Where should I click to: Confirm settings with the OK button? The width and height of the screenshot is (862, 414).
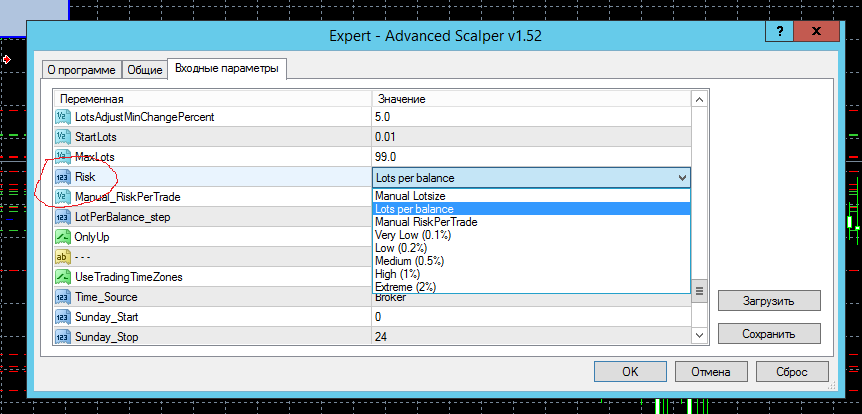click(x=630, y=371)
